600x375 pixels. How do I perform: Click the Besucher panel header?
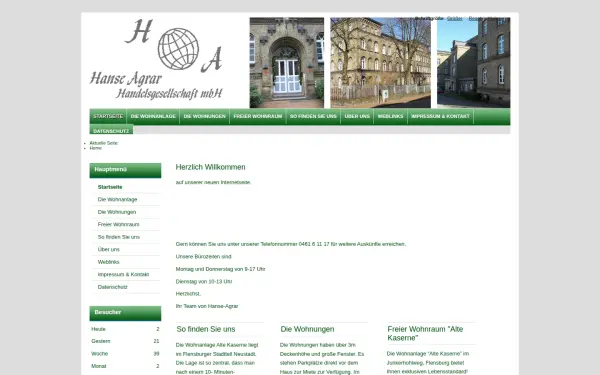click(125, 313)
